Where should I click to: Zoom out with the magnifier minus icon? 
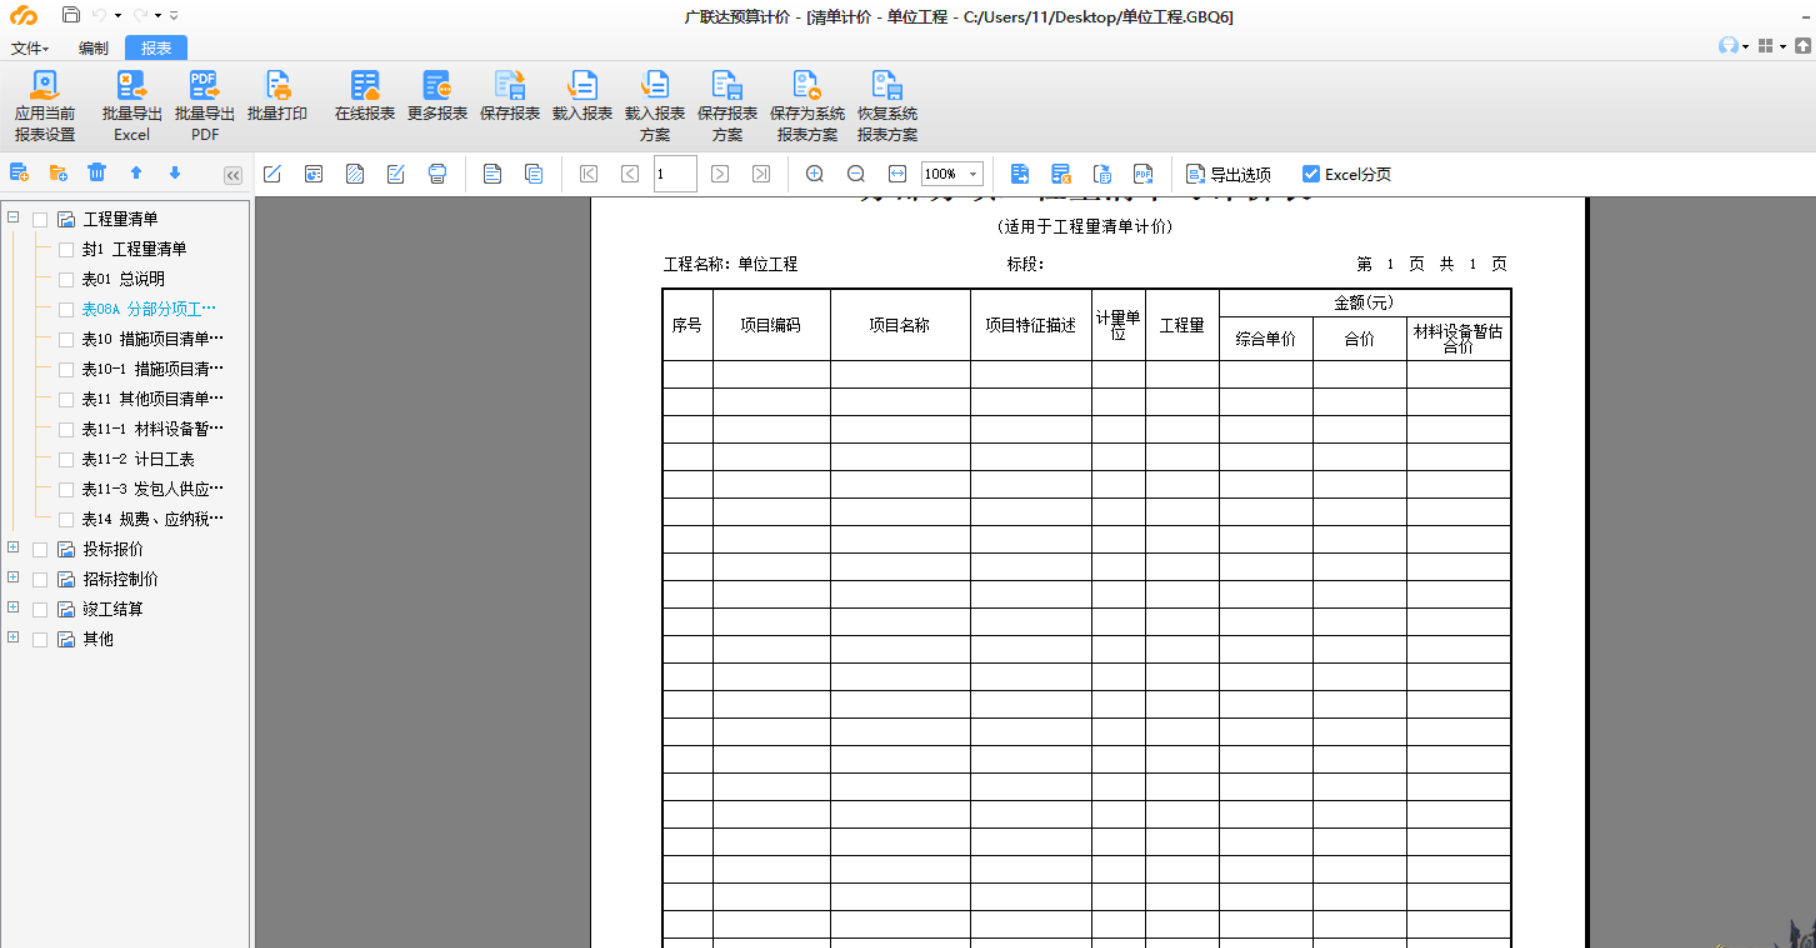click(856, 174)
